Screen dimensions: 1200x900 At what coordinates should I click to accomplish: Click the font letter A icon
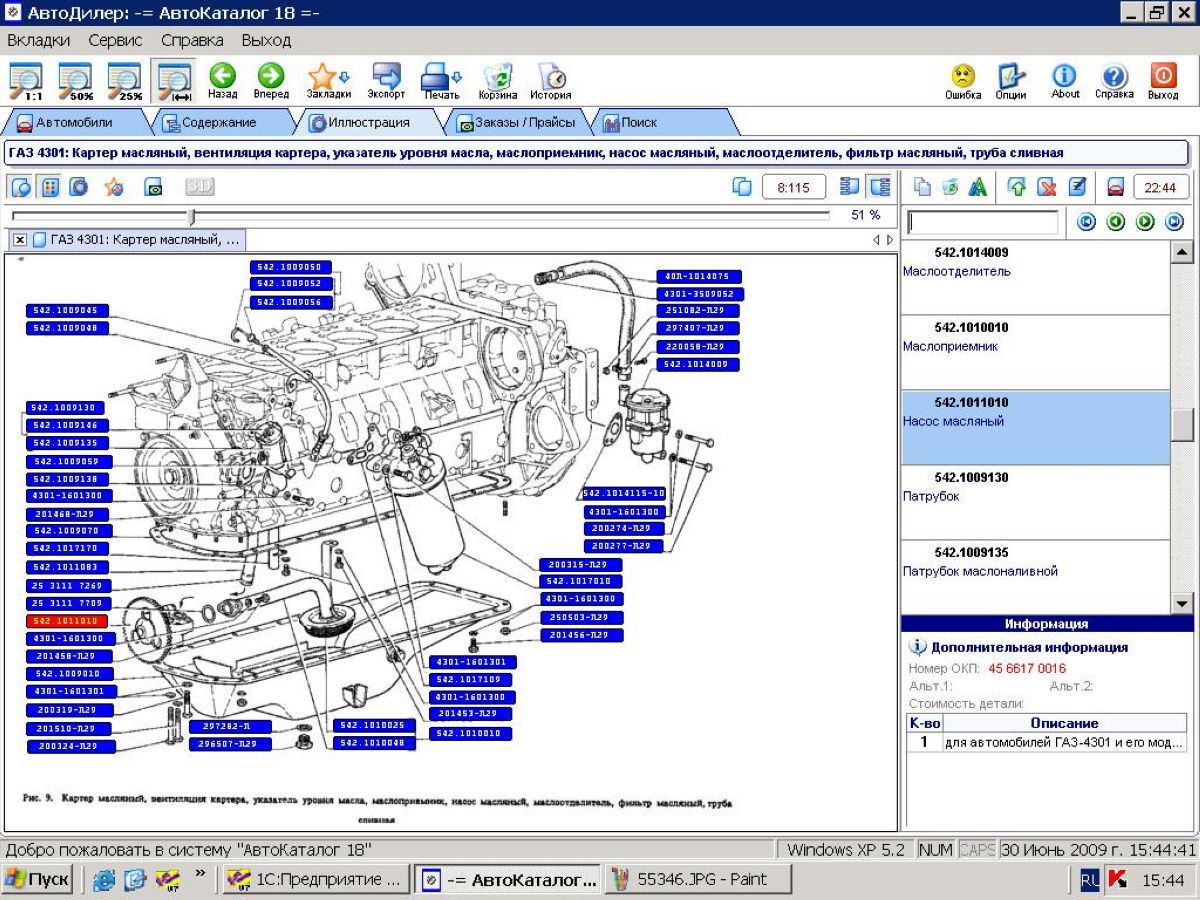coord(978,187)
